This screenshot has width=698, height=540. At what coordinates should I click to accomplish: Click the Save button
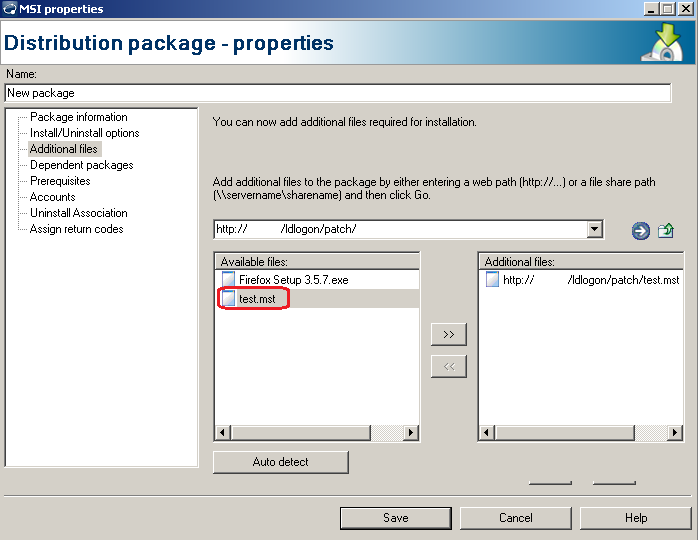point(395,518)
